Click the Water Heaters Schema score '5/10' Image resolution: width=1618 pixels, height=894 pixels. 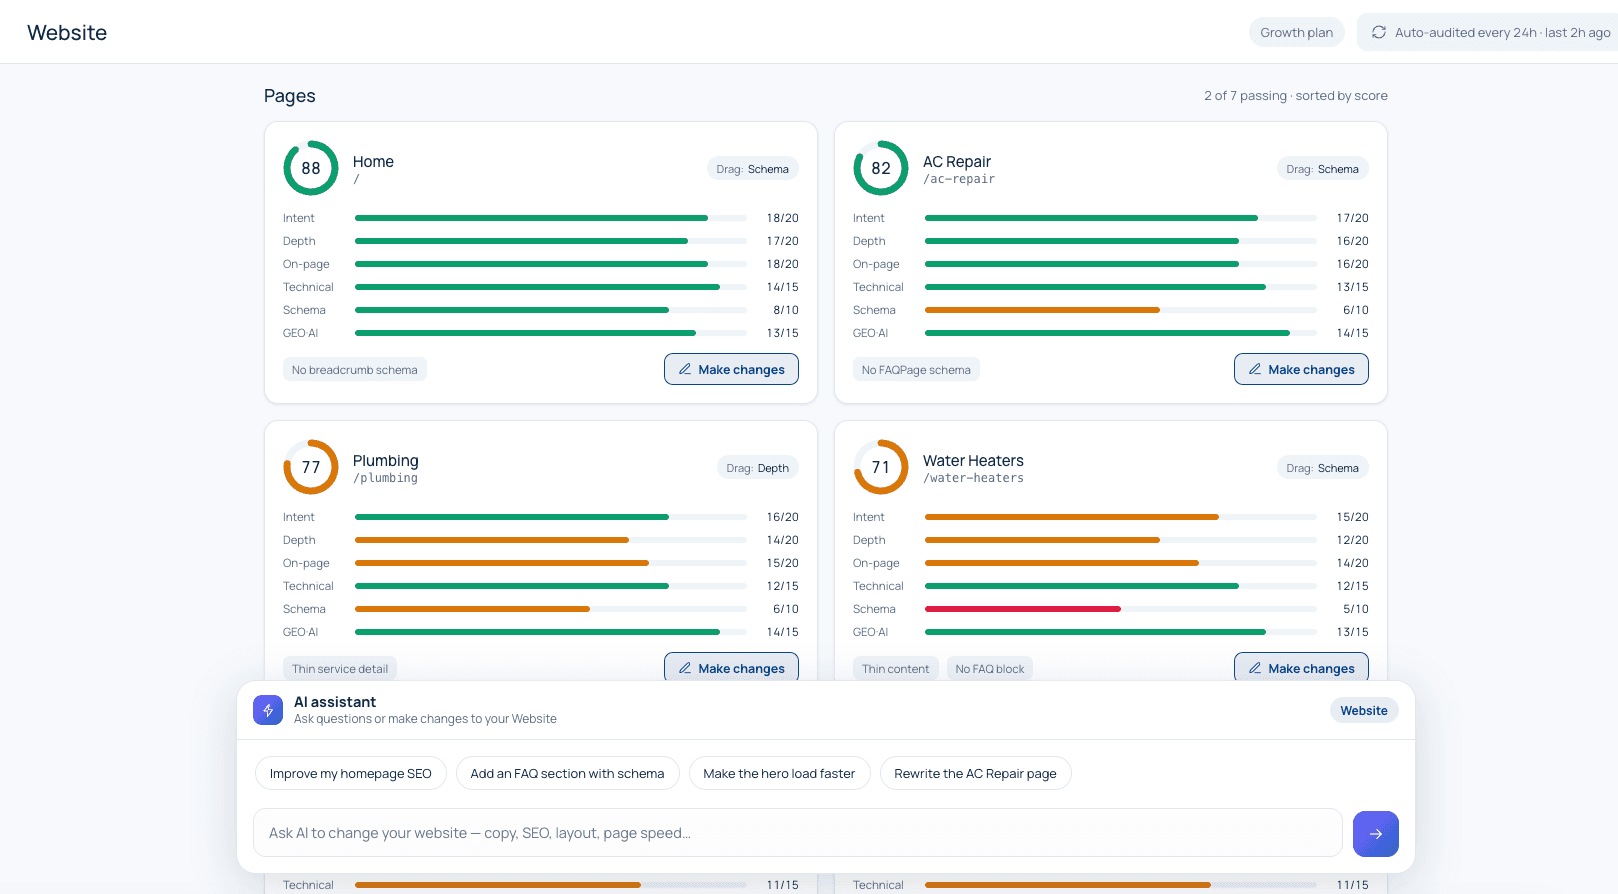pos(1356,609)
